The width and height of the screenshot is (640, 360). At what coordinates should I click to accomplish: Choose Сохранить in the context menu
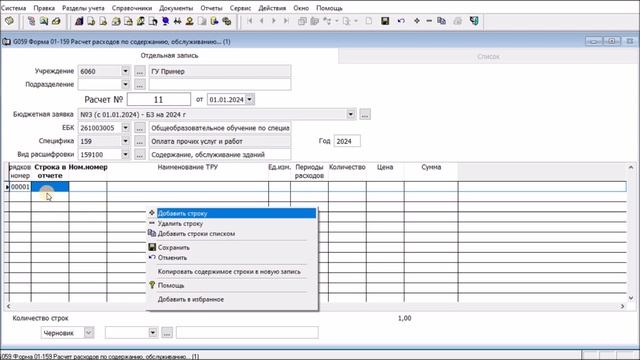click(x=232, y=247)
